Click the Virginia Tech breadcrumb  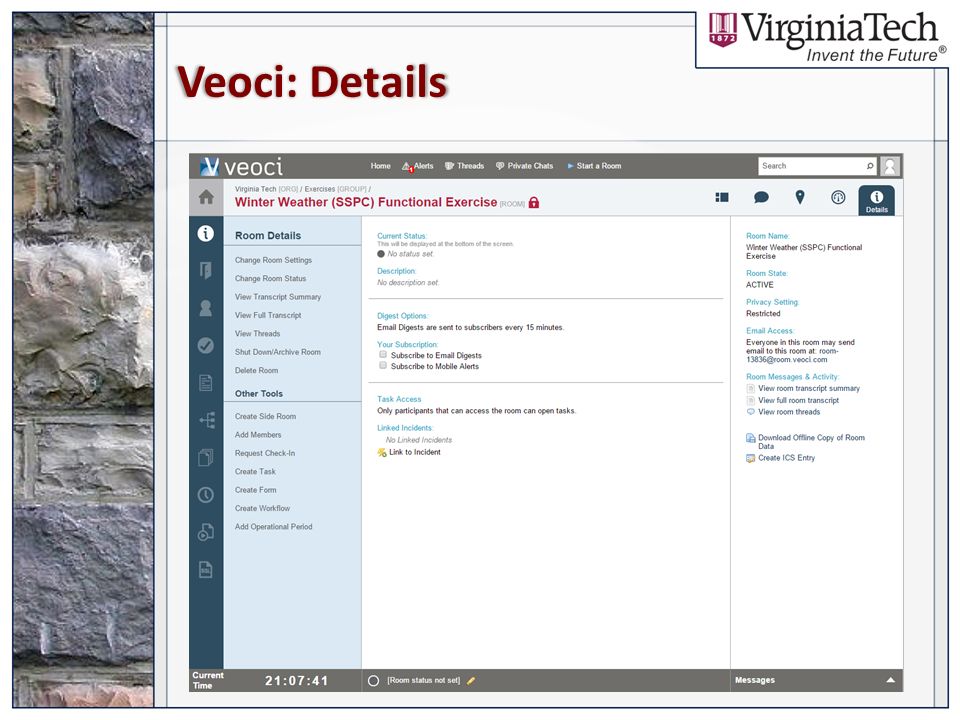pyautogui.click(x=255, y=189)
